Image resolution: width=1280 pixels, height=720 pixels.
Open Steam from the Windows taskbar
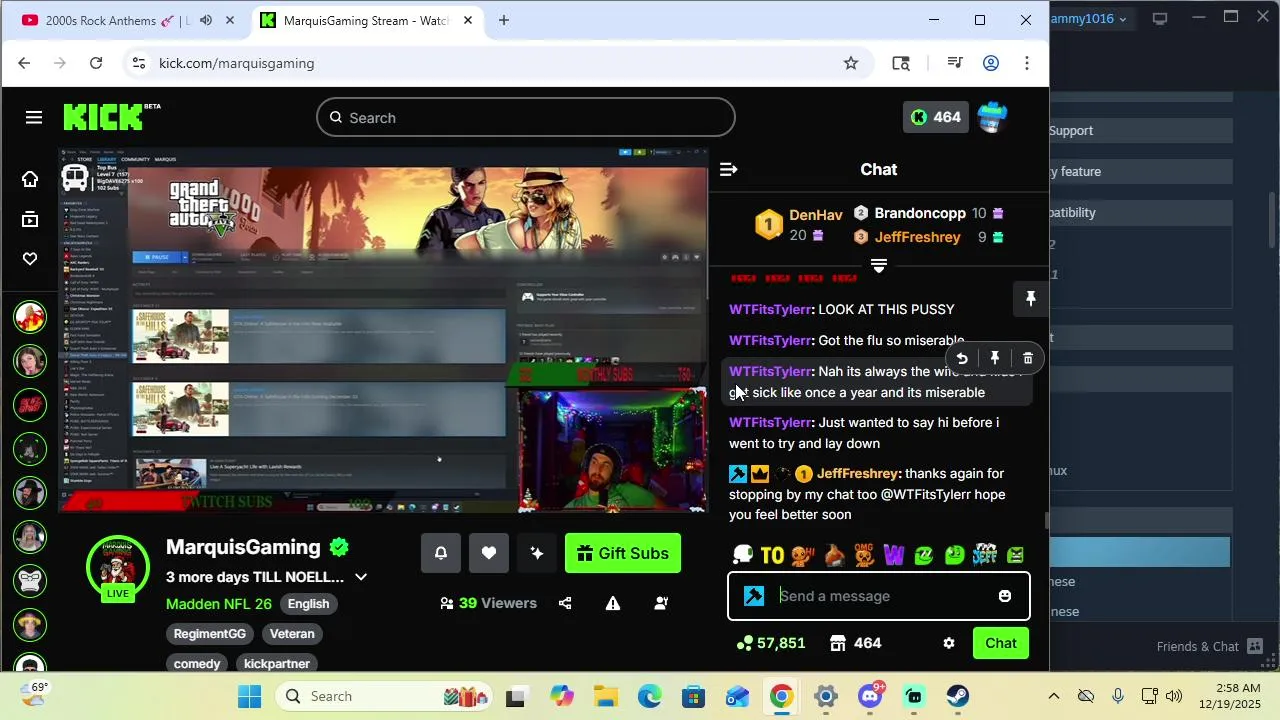[958, 696]
